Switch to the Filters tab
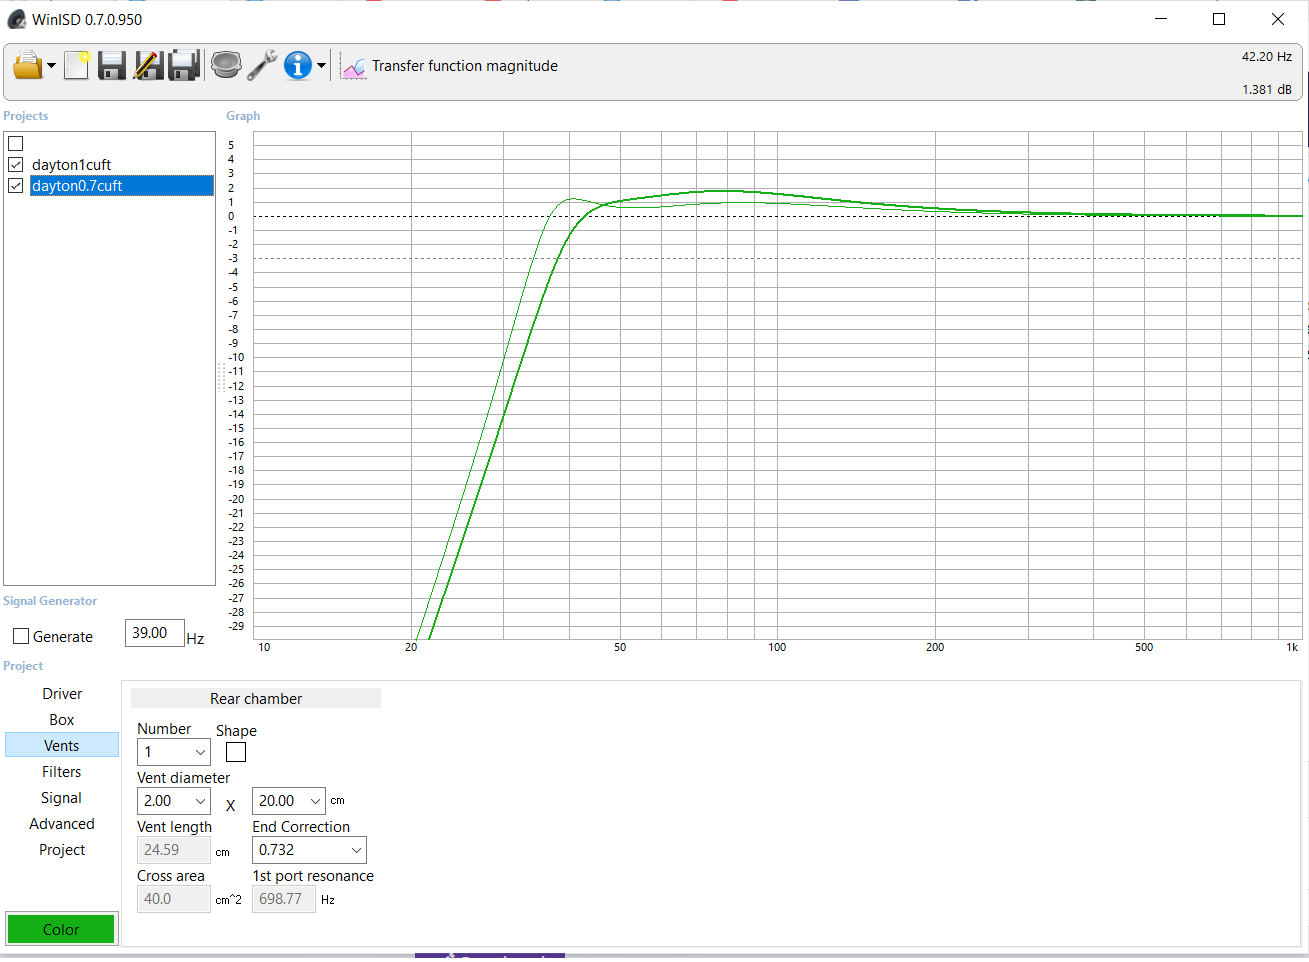This screenshot has width=1309, height=962. tap(62, 772)
